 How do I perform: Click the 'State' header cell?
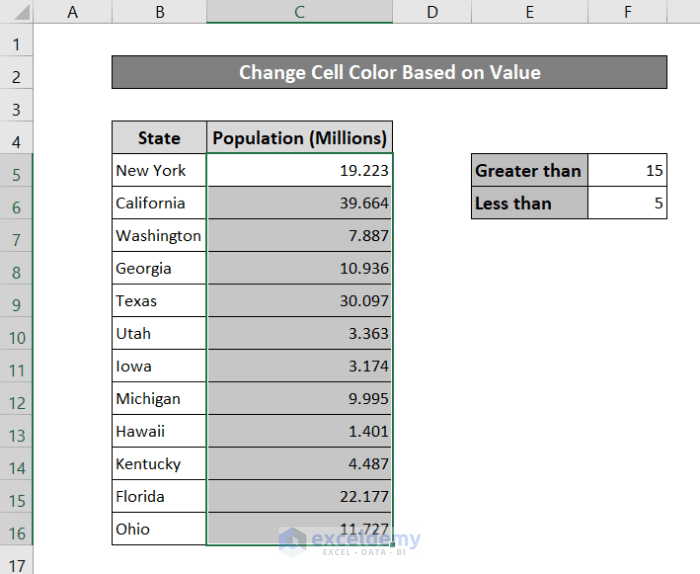(159, 137)
